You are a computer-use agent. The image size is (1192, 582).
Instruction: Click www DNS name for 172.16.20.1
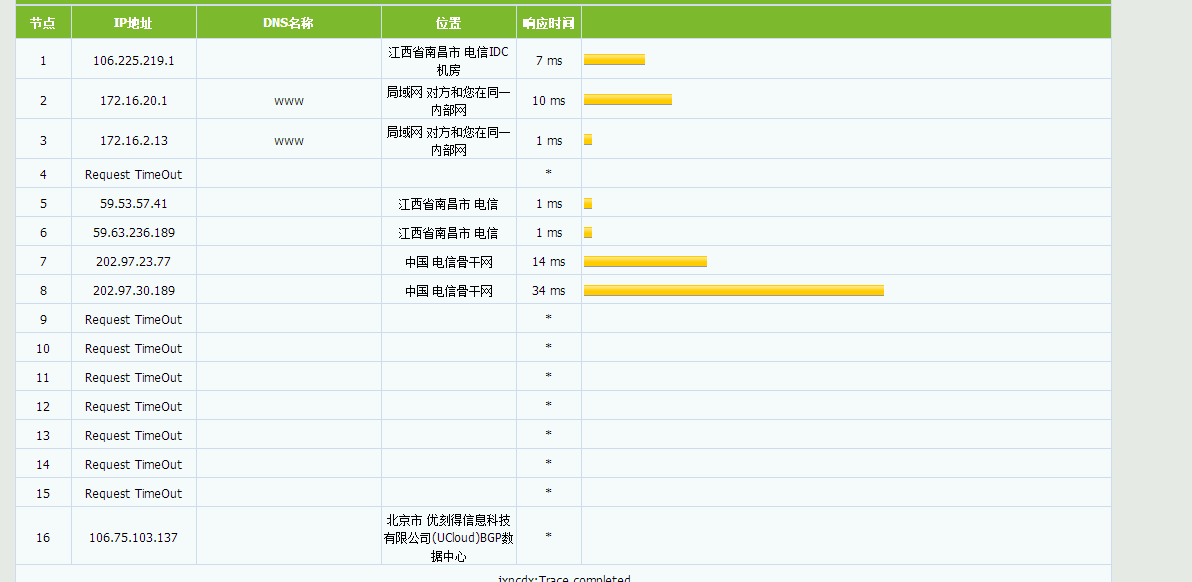click(289, 101)
